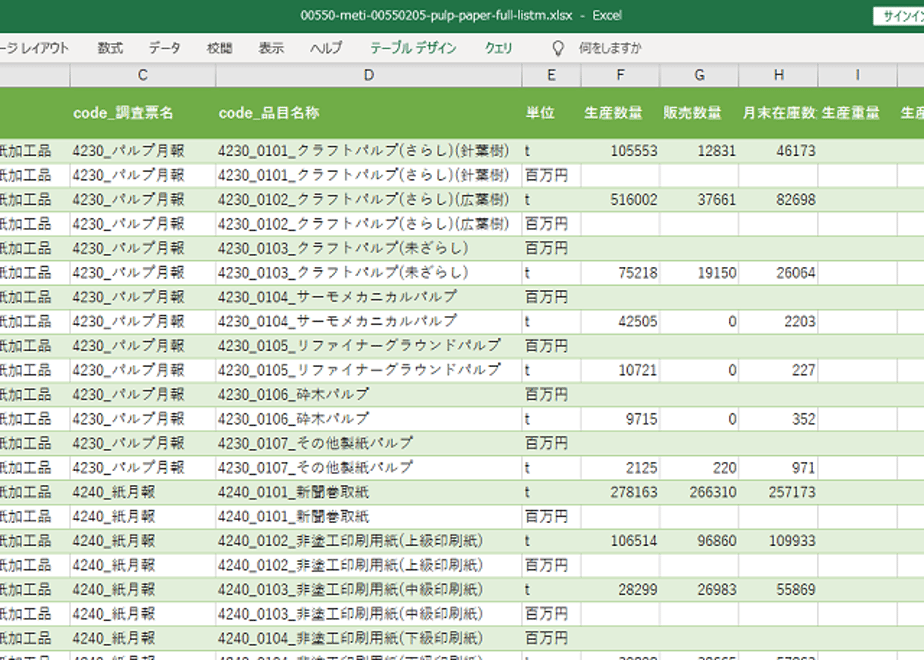924x660 pixels.
Task: Click the 何をしますか search field
Action: (x=610, y=48)
